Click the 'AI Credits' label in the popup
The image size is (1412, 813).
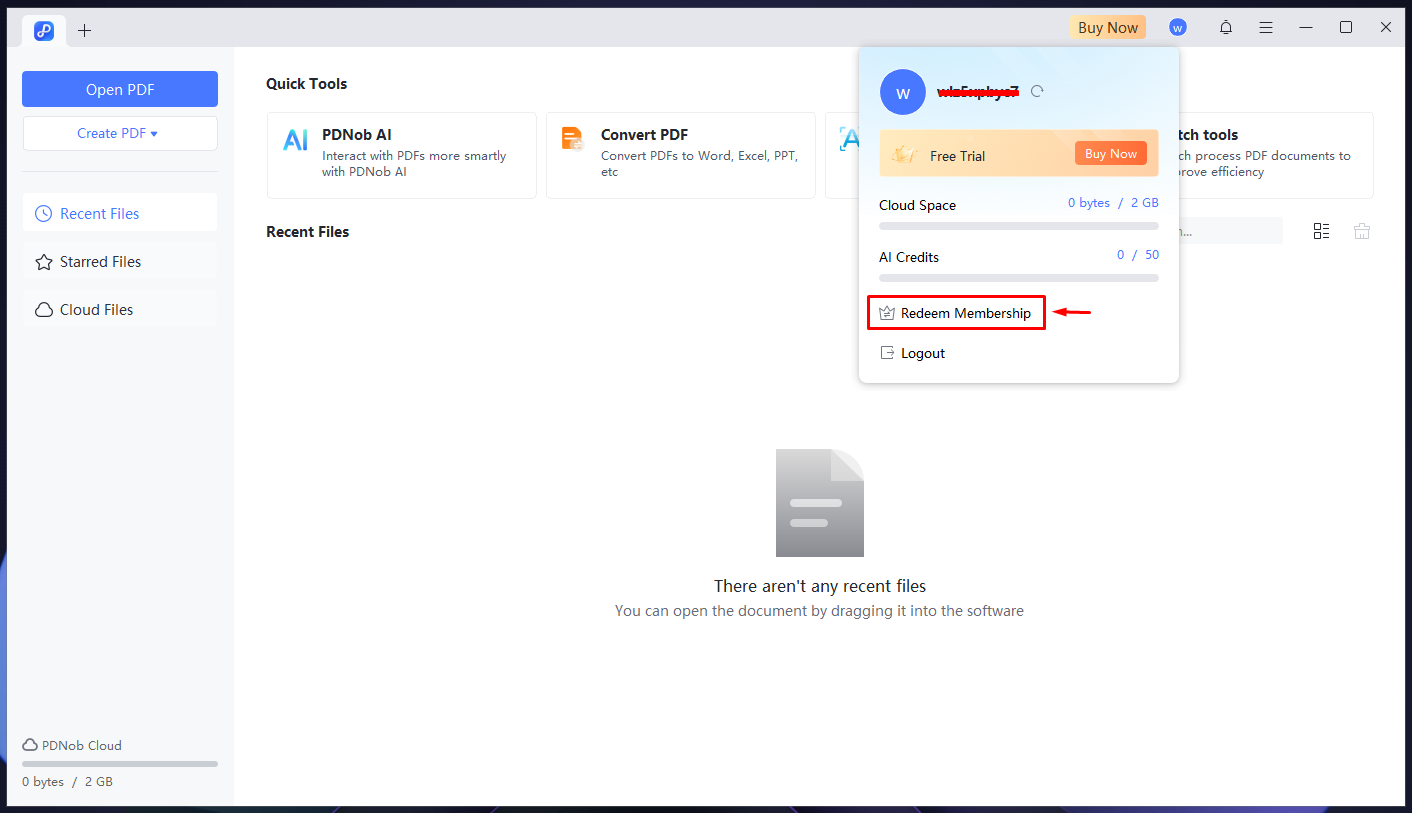tap(909, 257)
